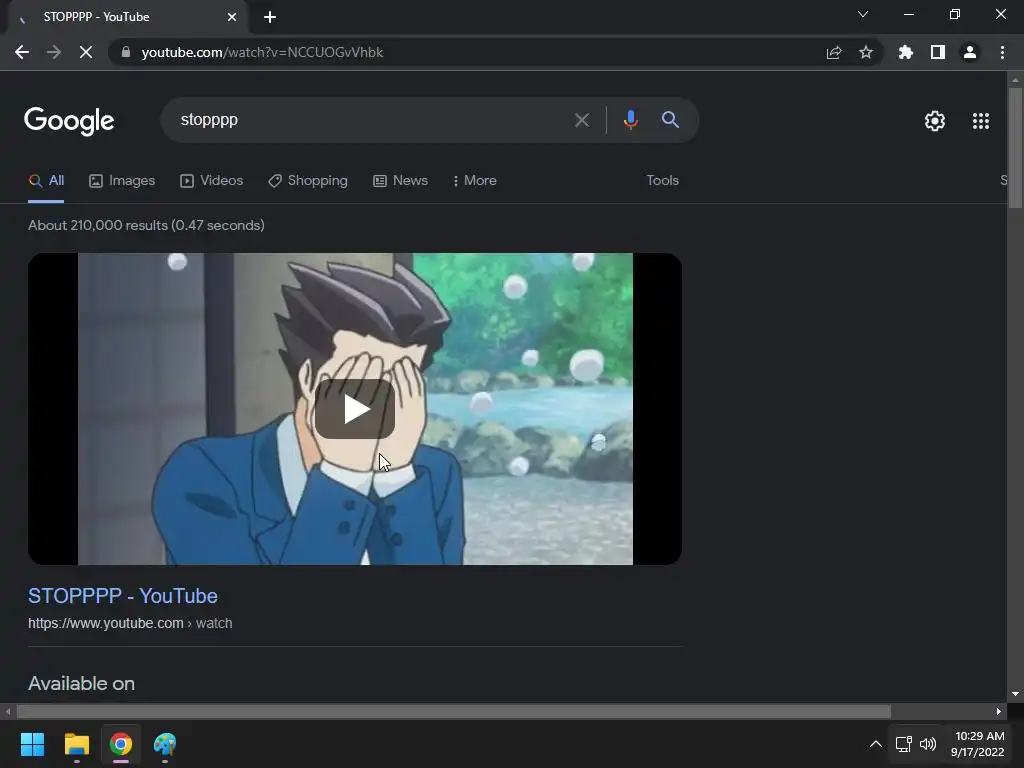This screenshot has width=1024, height=768.
Task: Open File Explorer from taskbar
Action: [76, 744]
